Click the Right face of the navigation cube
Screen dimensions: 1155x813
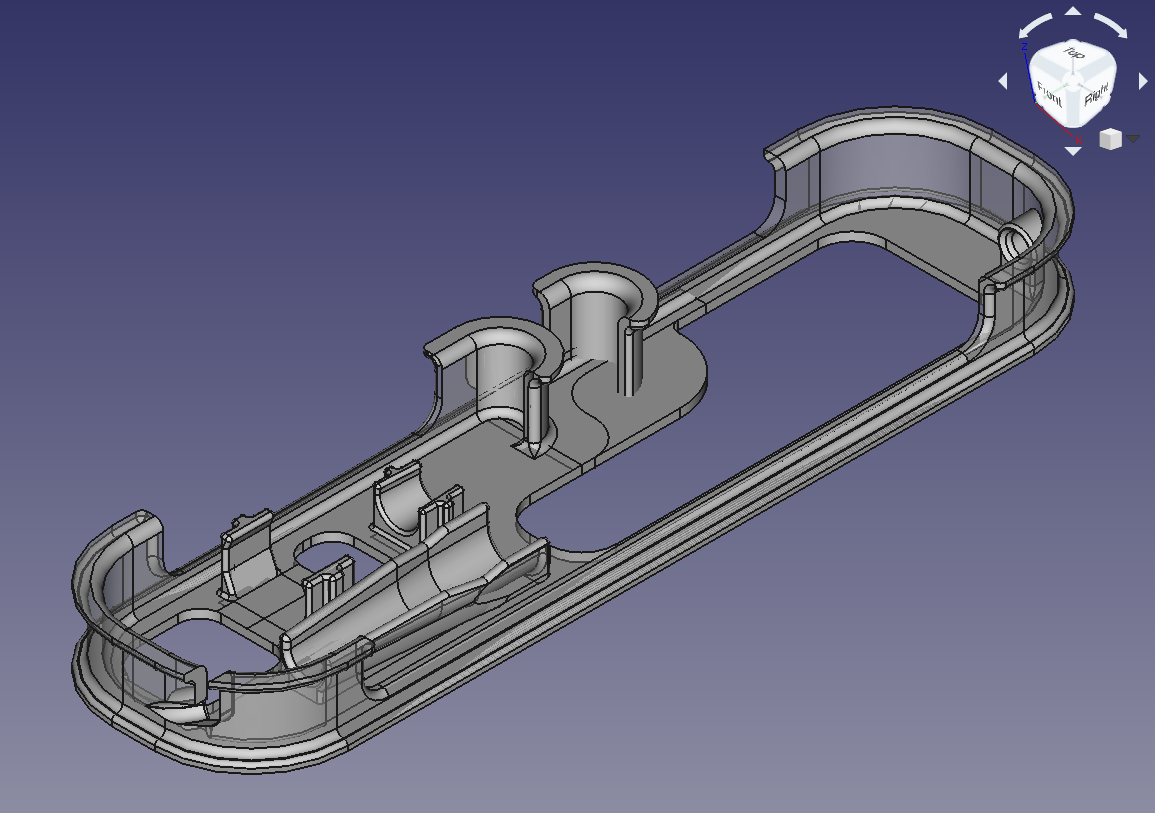[1095, 95]
